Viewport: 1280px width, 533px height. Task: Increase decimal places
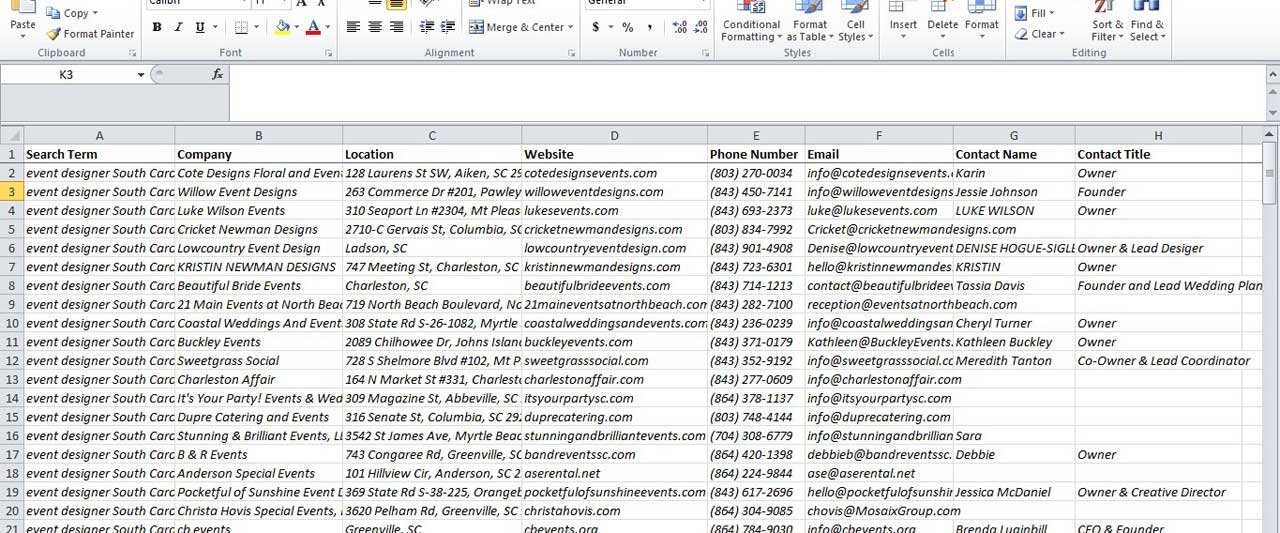tap(679, 27)
